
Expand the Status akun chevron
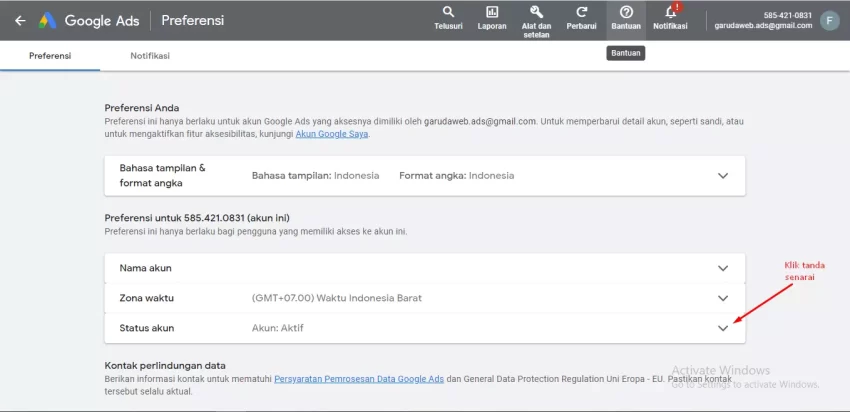[723, 328]
